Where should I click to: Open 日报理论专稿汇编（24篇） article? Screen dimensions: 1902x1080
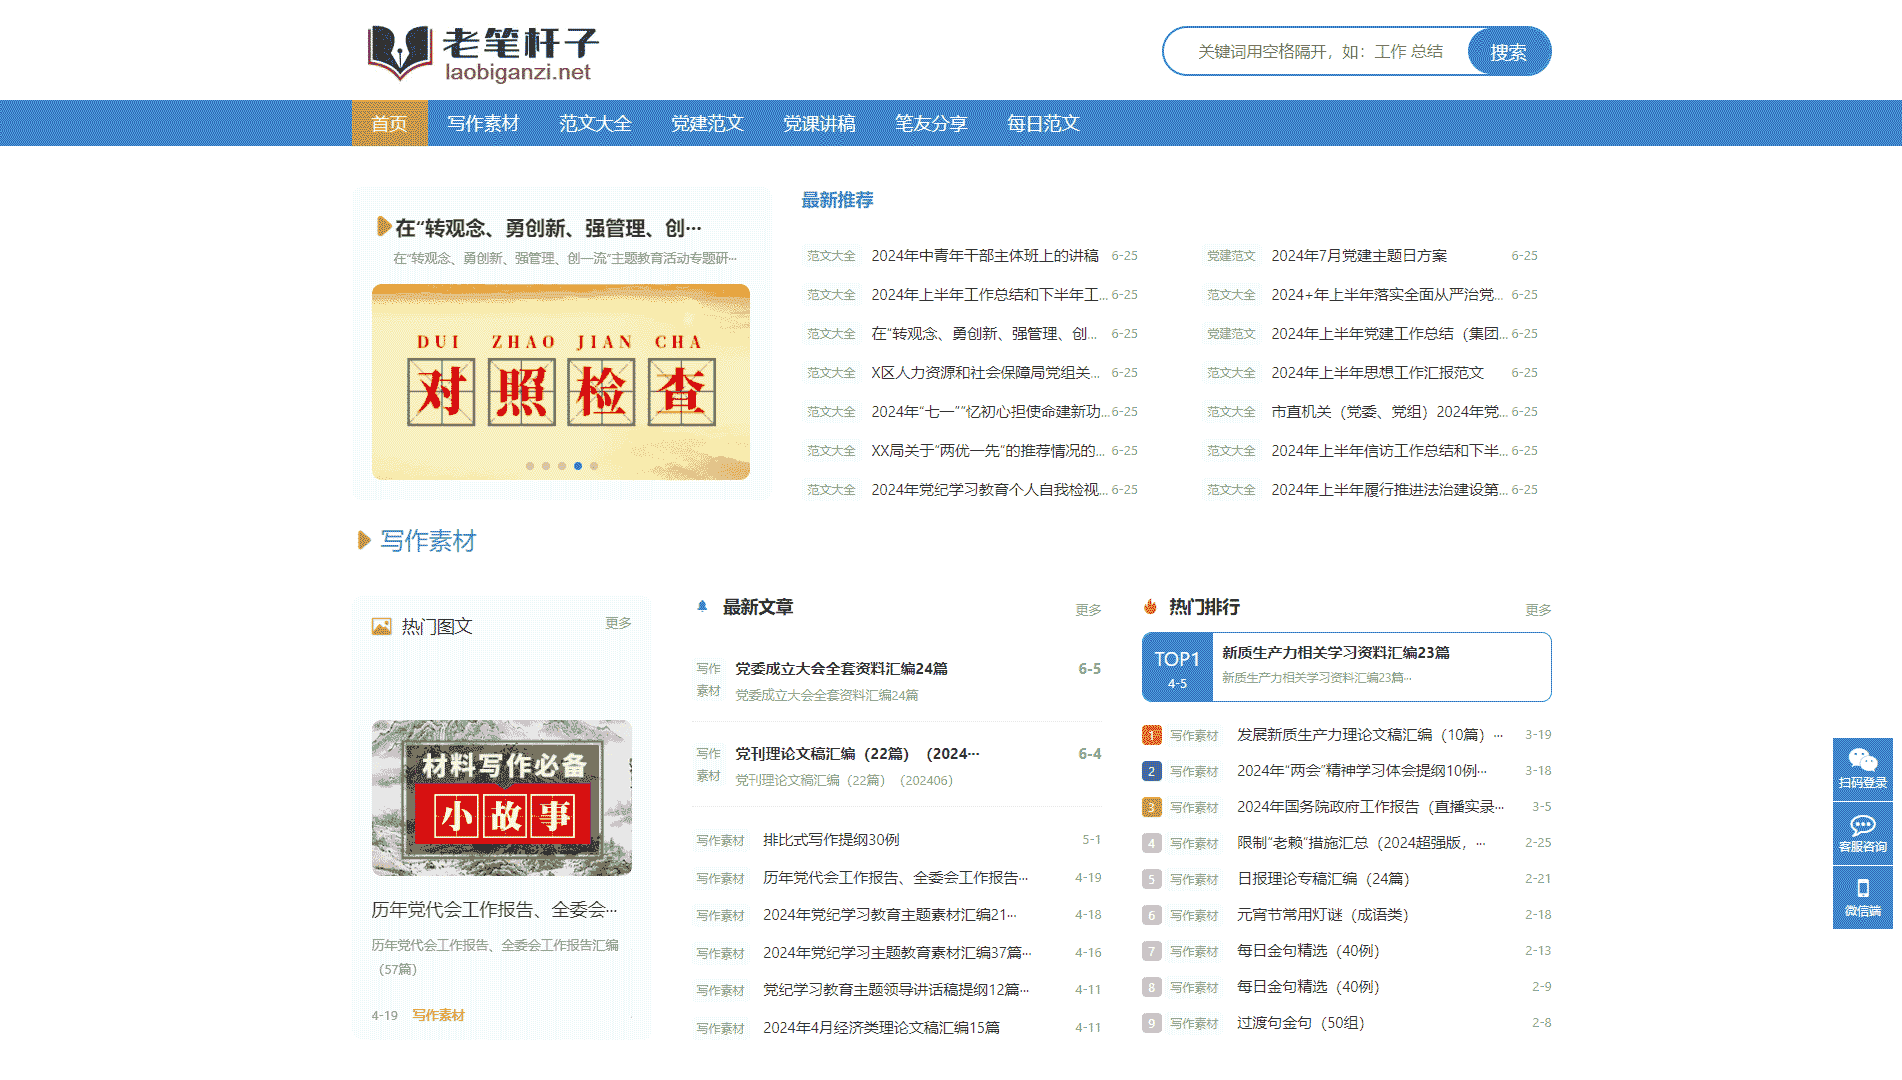coord(1323,879)
